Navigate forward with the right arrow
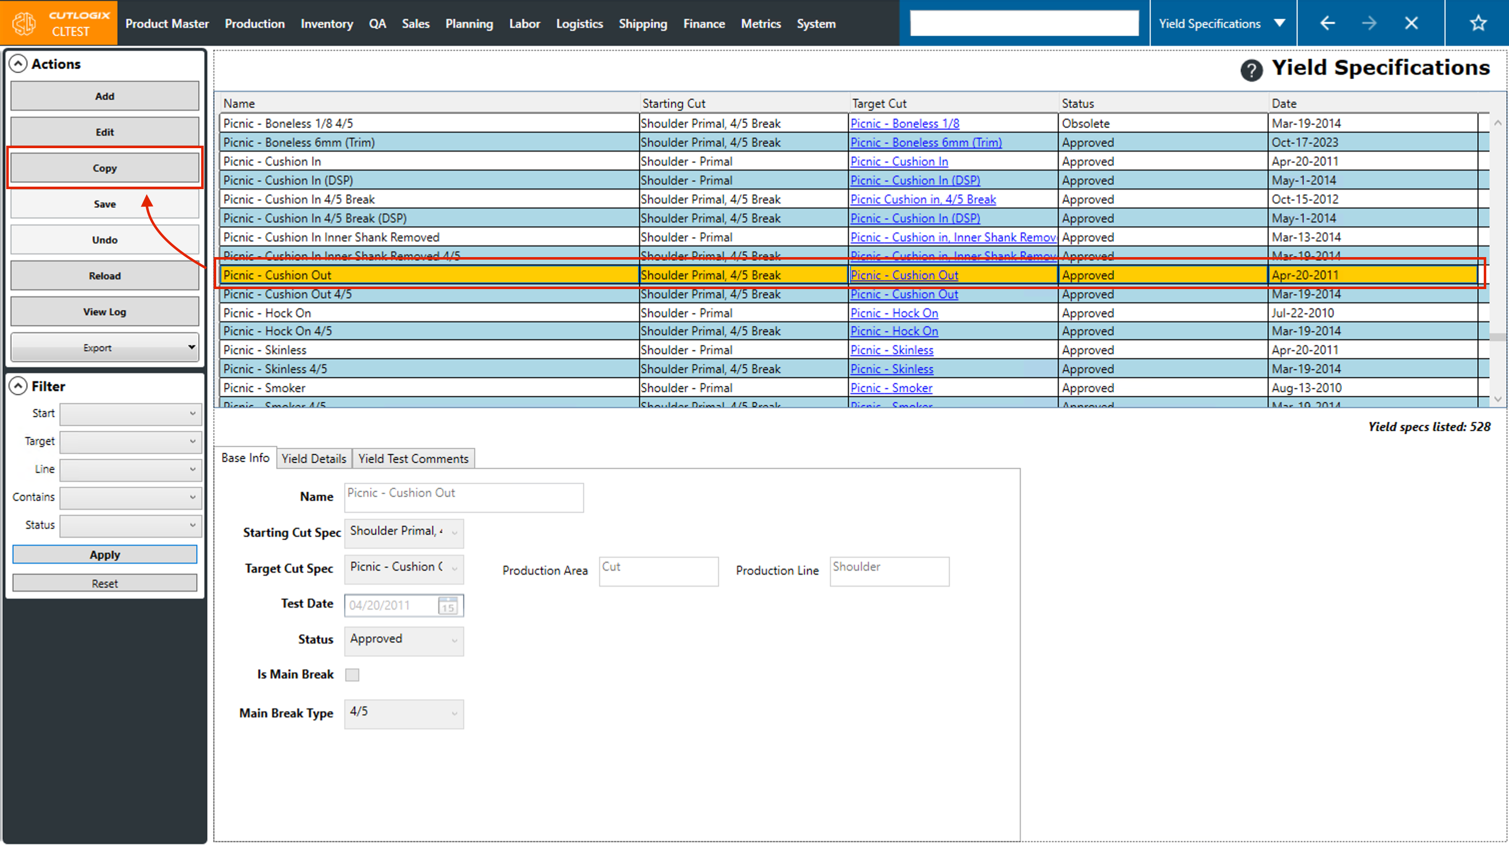This screenshot has height=845, width=1509. 1369,23
